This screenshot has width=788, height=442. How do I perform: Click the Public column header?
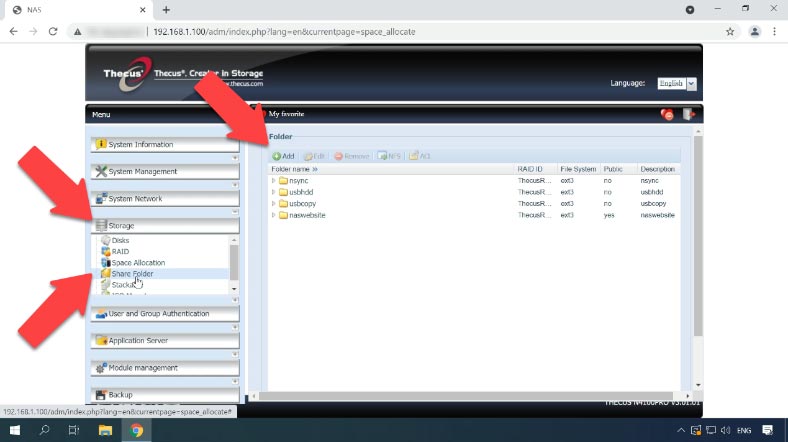coord(619,169)
